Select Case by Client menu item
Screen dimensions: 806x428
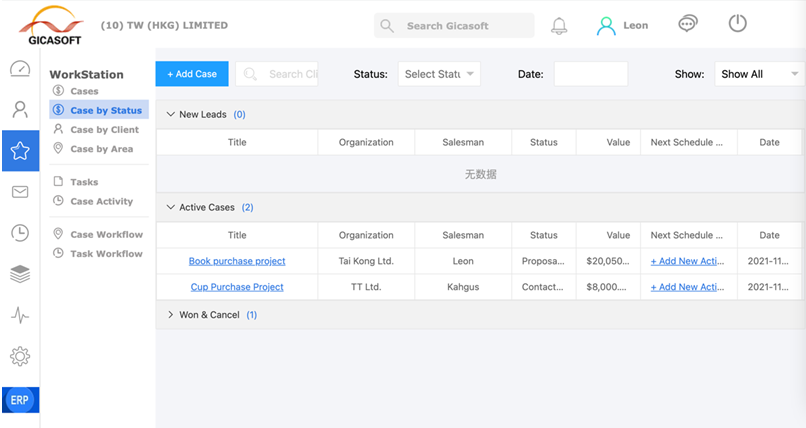[104, 130]
